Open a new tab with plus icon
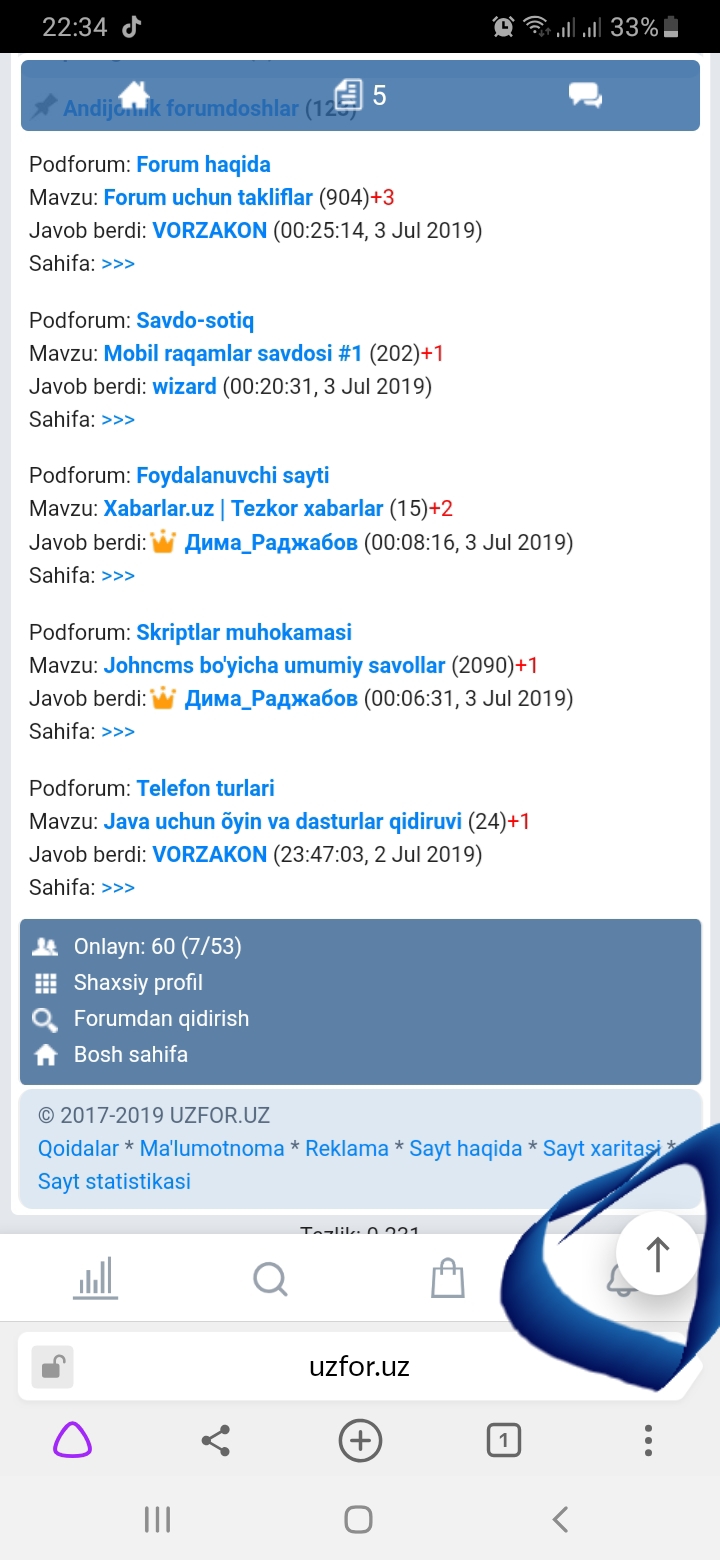Screen dimensions: 720x1560 tap(360, 1441)
